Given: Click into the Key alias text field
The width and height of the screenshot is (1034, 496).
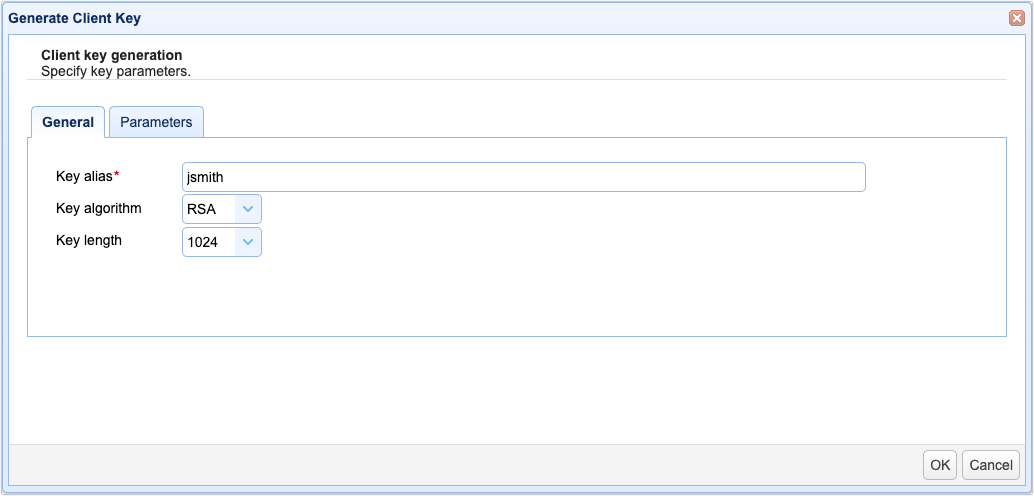Looking at the screenshot, I should pos(524,177).
